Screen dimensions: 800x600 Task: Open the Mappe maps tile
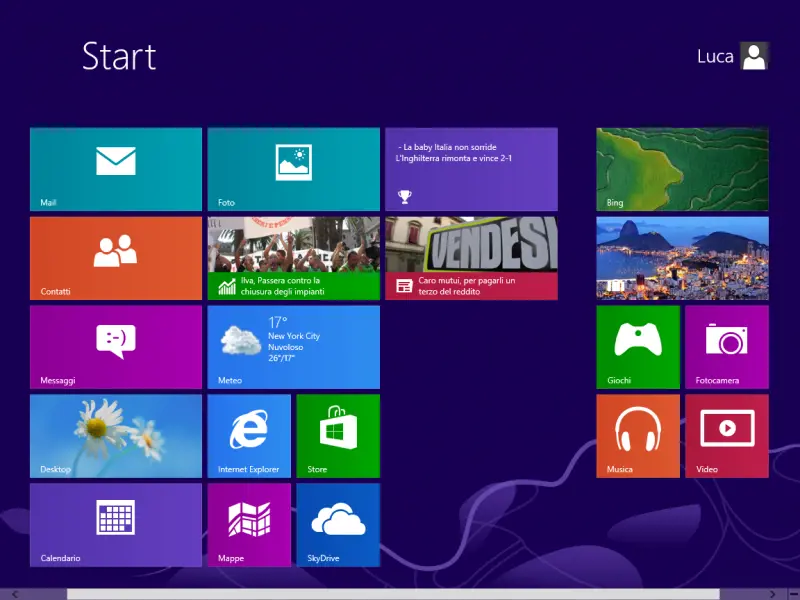(249, 525)
